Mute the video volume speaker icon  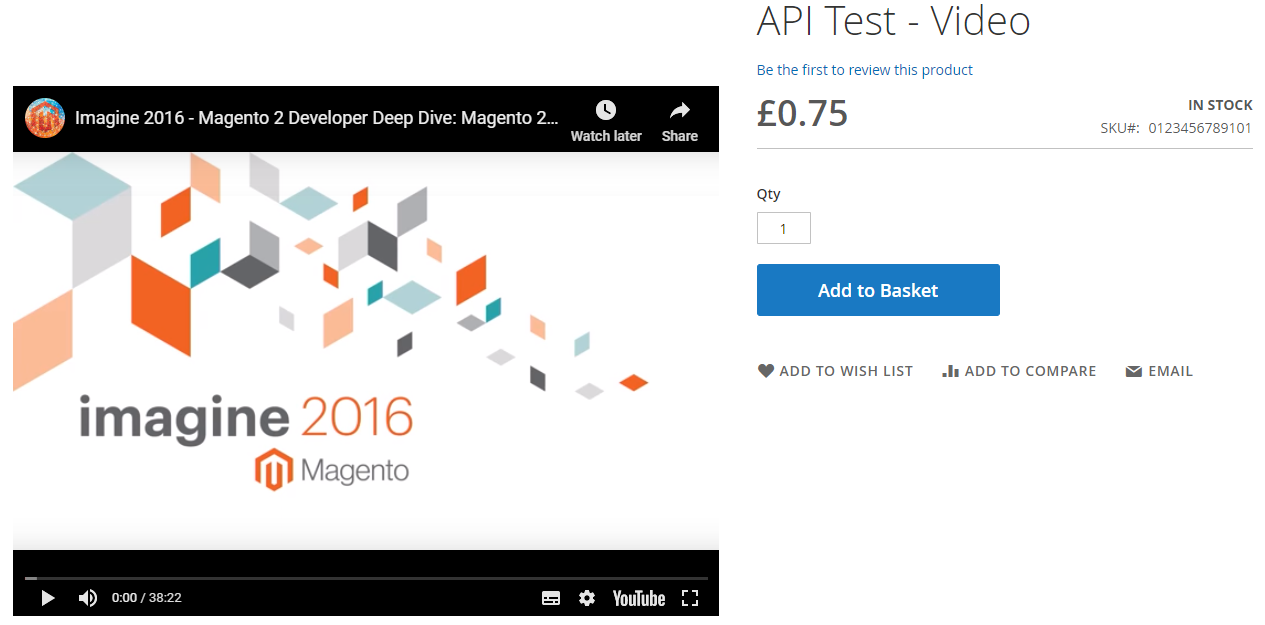pyautogui.click(x=88, y=598)
